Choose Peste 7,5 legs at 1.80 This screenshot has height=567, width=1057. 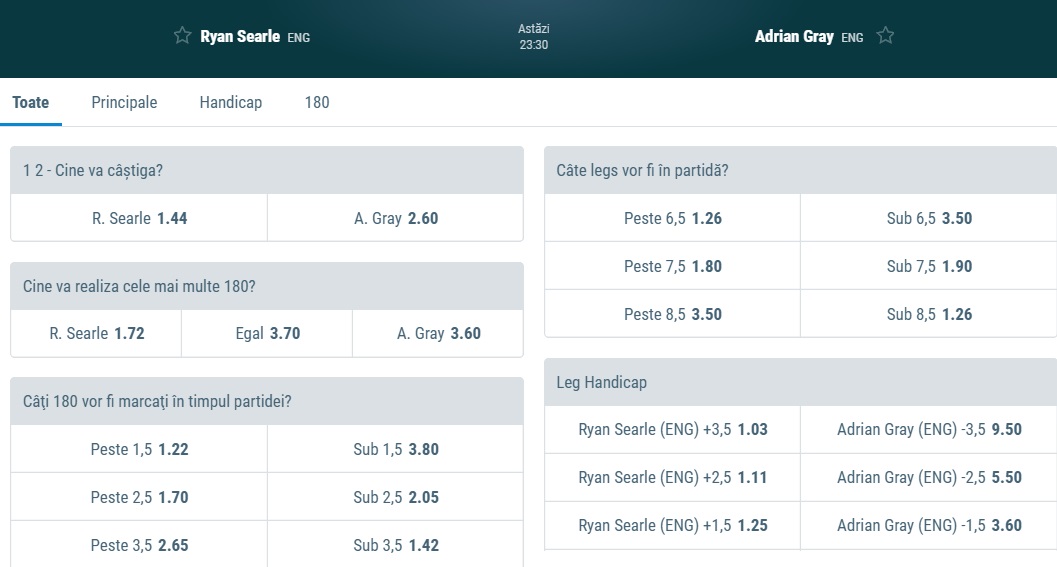(672, 266)
